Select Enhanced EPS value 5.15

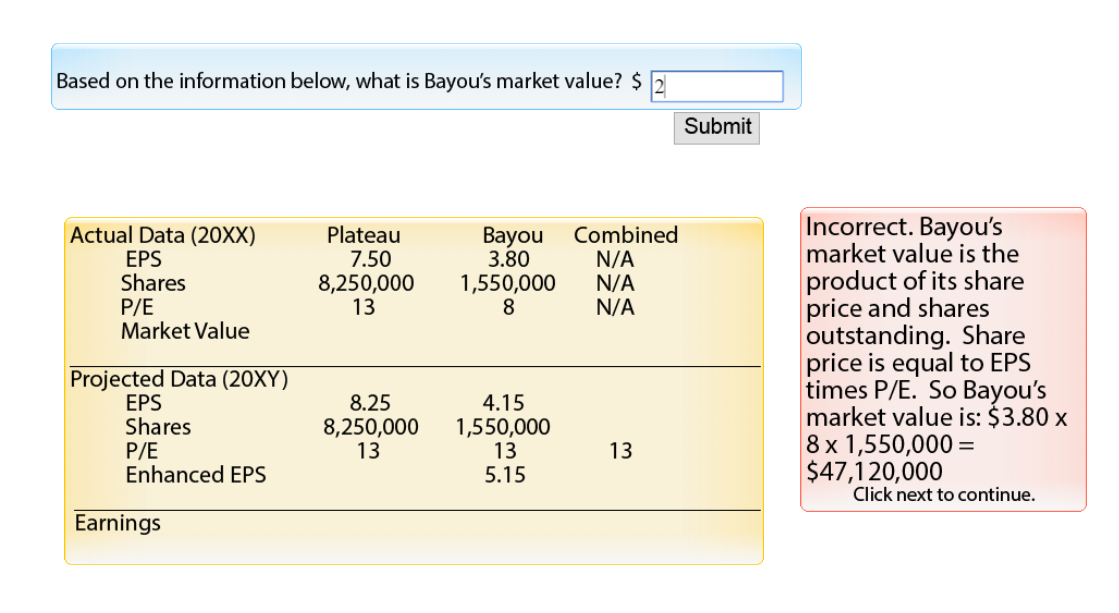click(x=505, y=475)
